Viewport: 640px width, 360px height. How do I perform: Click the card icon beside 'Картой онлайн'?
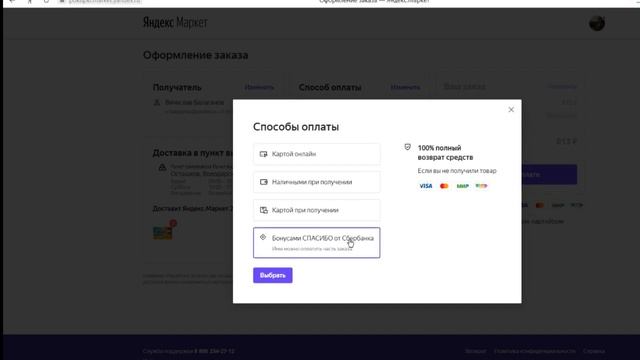click(x=264, y=154)
